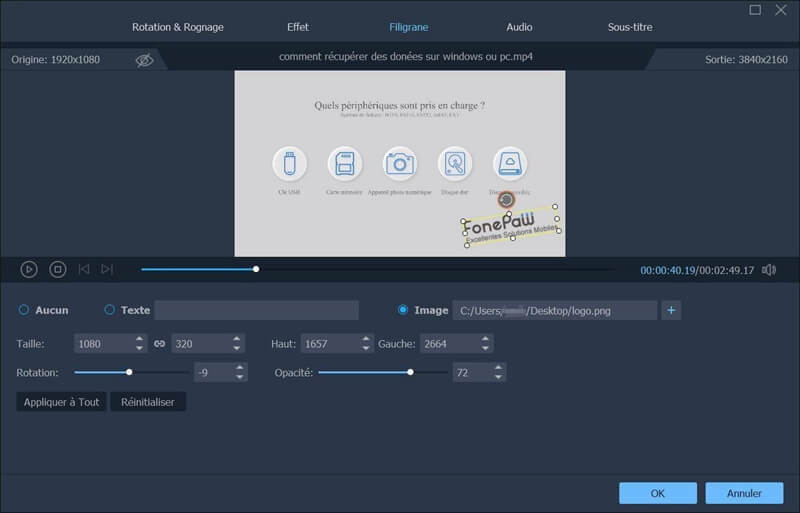Click the Annuler button
Image resolution: width=800 pixels, height=513 pixels.
(744, 493)
